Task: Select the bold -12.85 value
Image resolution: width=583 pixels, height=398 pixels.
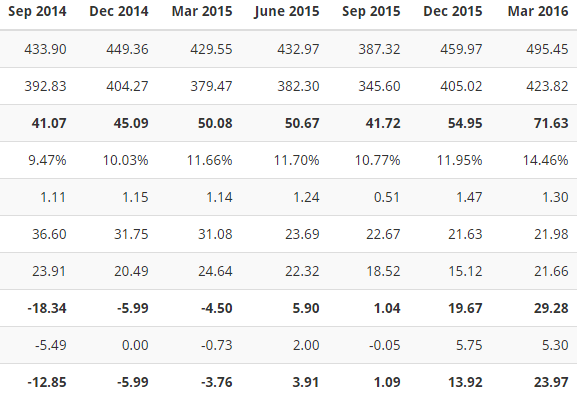Action: pos(47,382)
